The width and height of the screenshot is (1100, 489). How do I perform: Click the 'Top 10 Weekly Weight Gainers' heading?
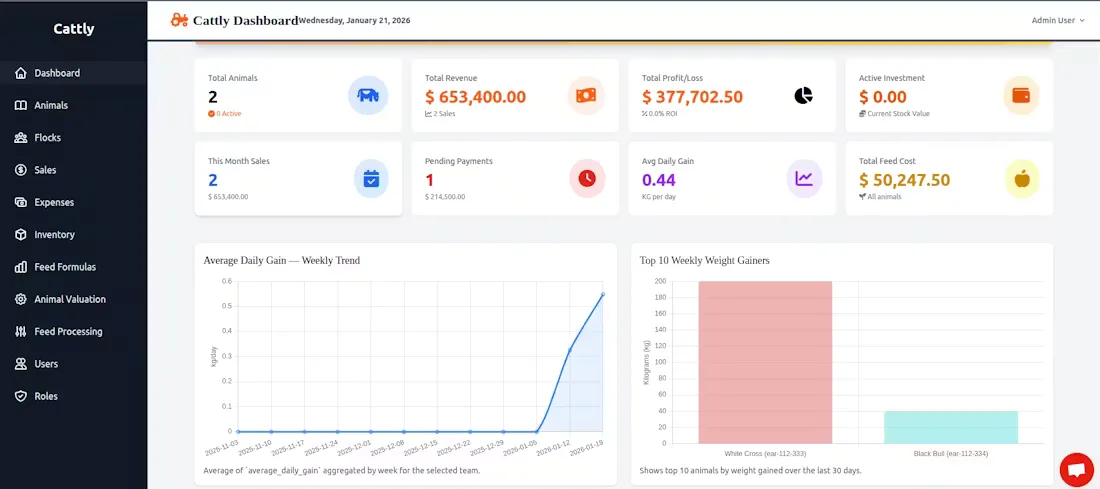click(704, 260)
